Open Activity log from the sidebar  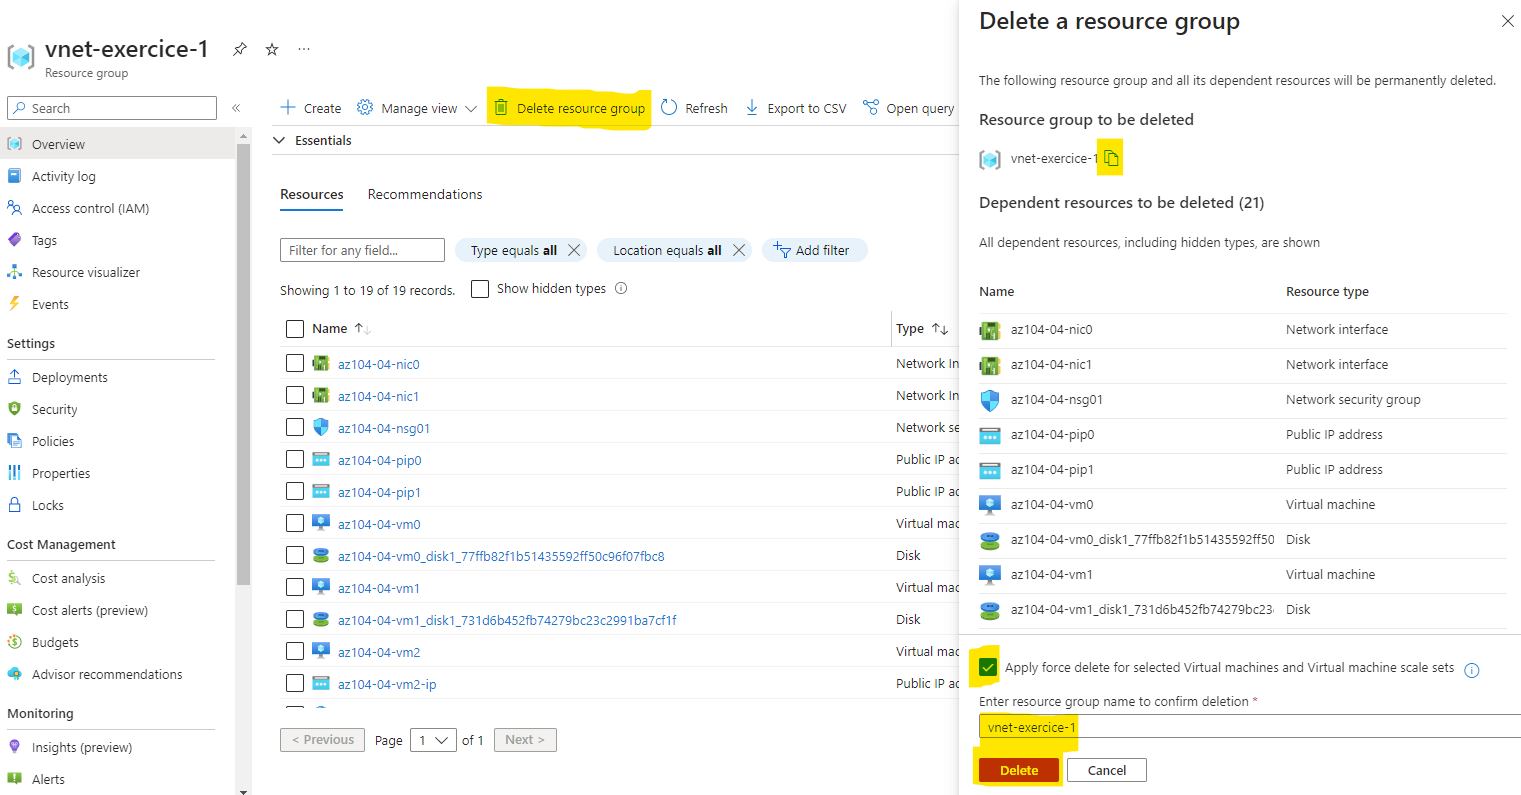pos(64,176)
